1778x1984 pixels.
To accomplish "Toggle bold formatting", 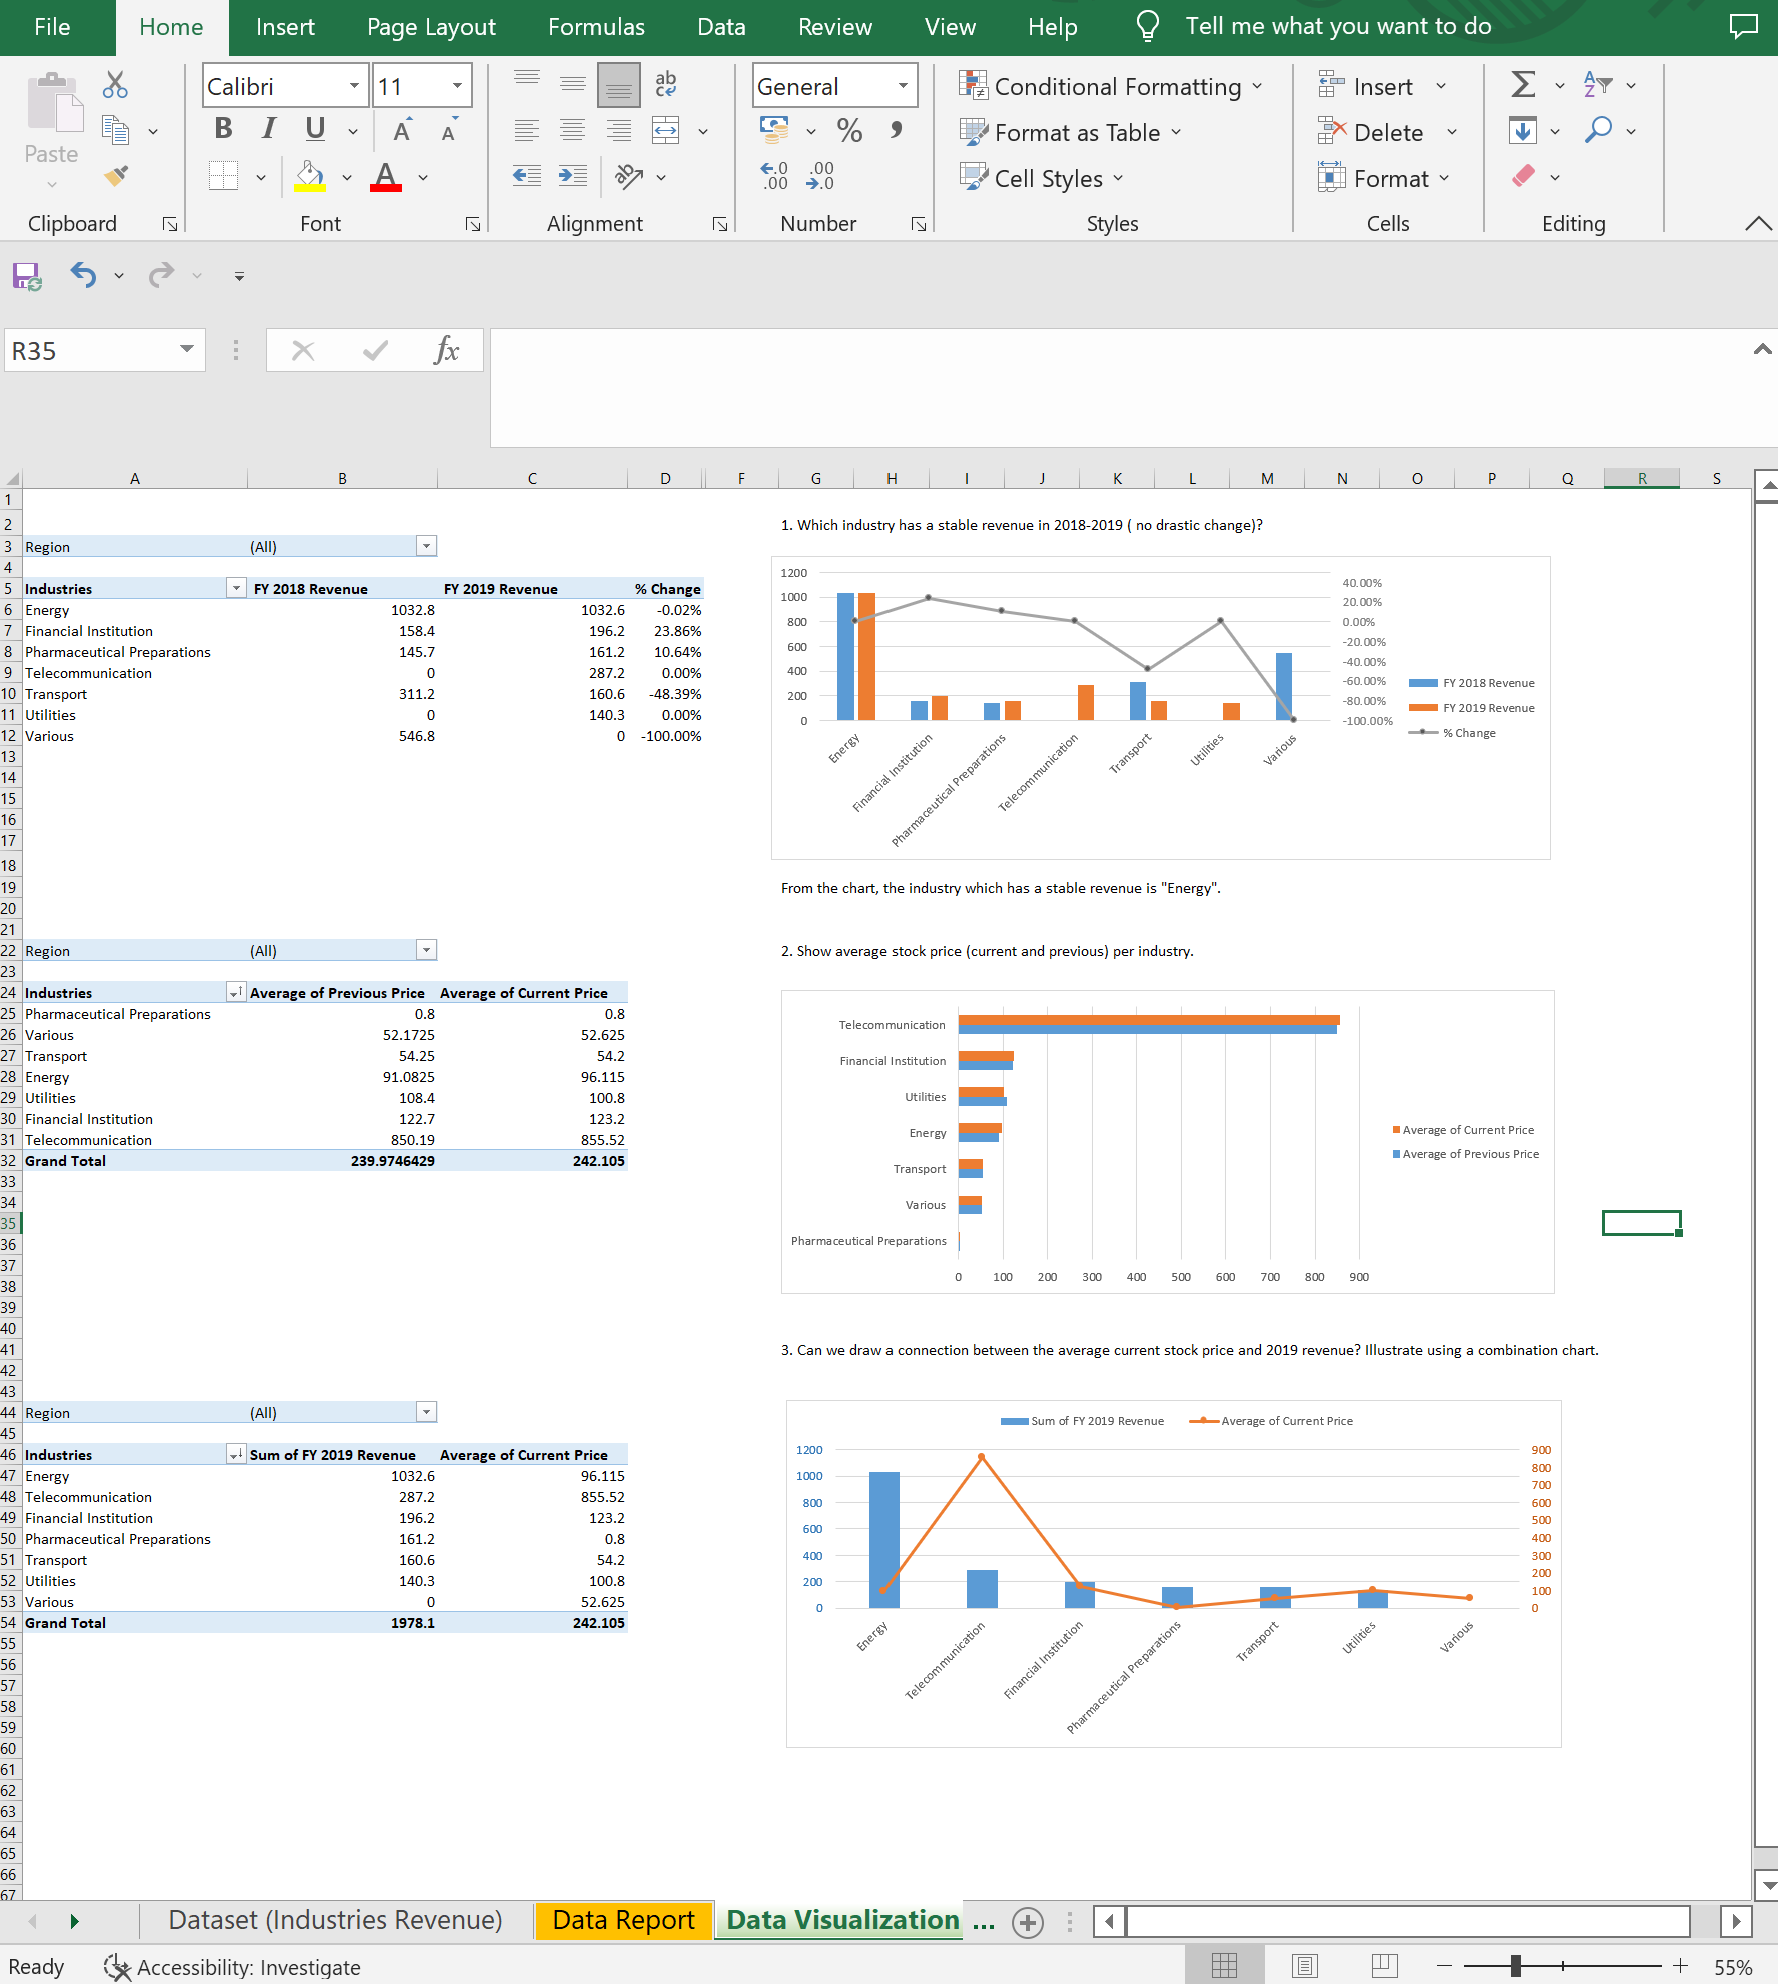I will (222, 129).
